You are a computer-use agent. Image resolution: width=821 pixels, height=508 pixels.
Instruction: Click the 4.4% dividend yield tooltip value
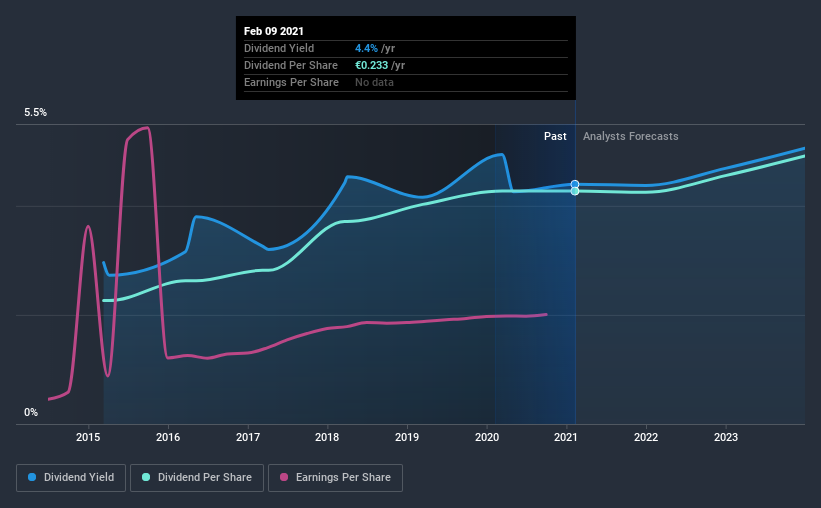tap(366, 48)
